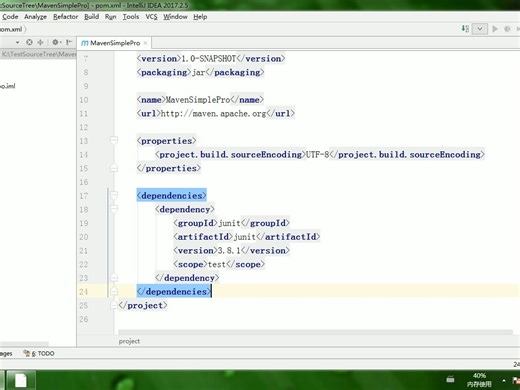
Task: Click Collapse All icon in project panel
Action: click(40, 42)
